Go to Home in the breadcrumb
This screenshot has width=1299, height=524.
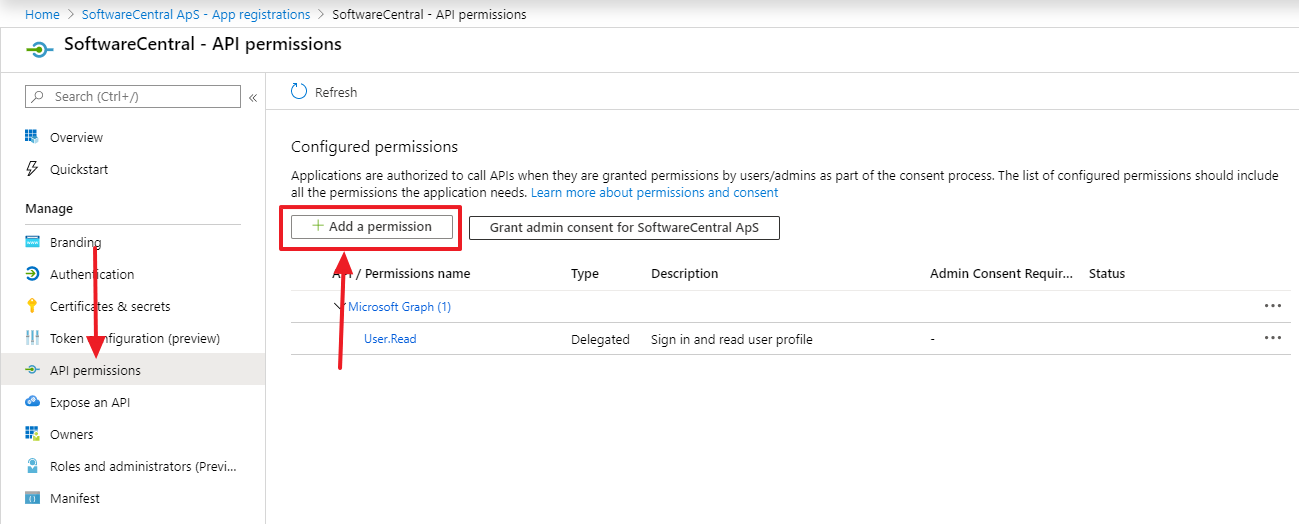(42, 15)
